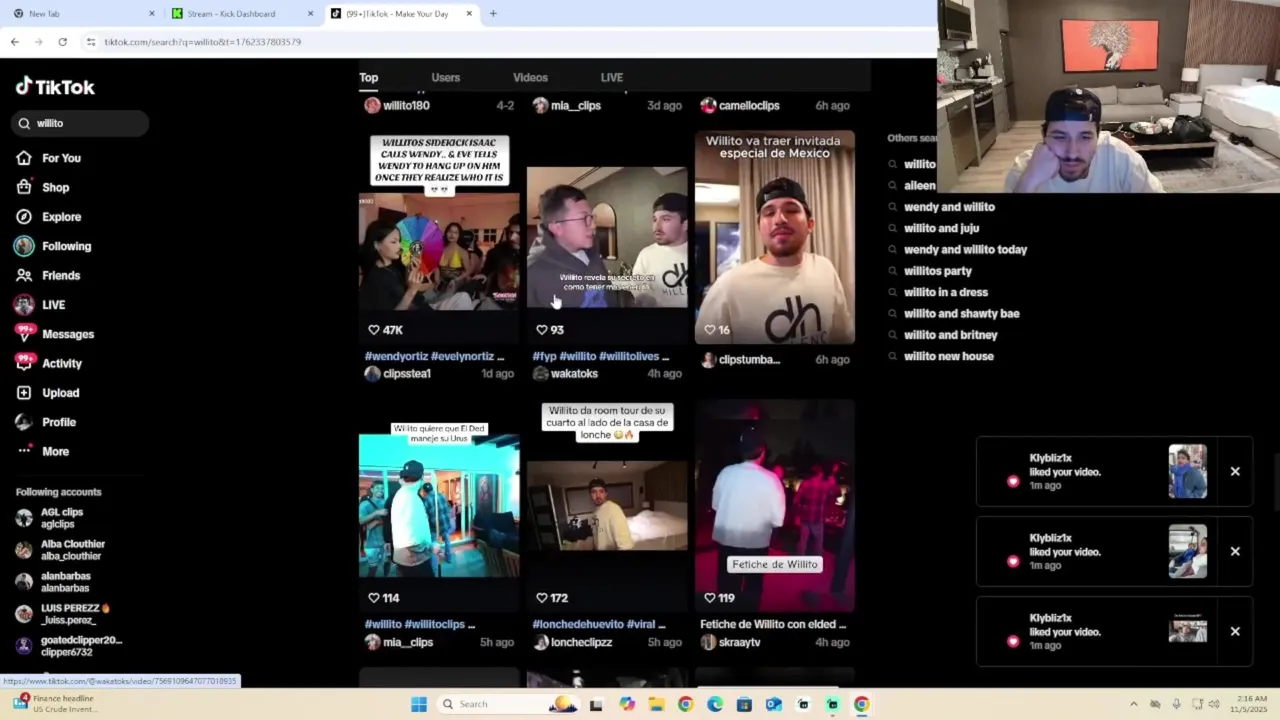Click the sidebar search box containing willito
The image size is (1280, 720).
click(x=80, y=123)
